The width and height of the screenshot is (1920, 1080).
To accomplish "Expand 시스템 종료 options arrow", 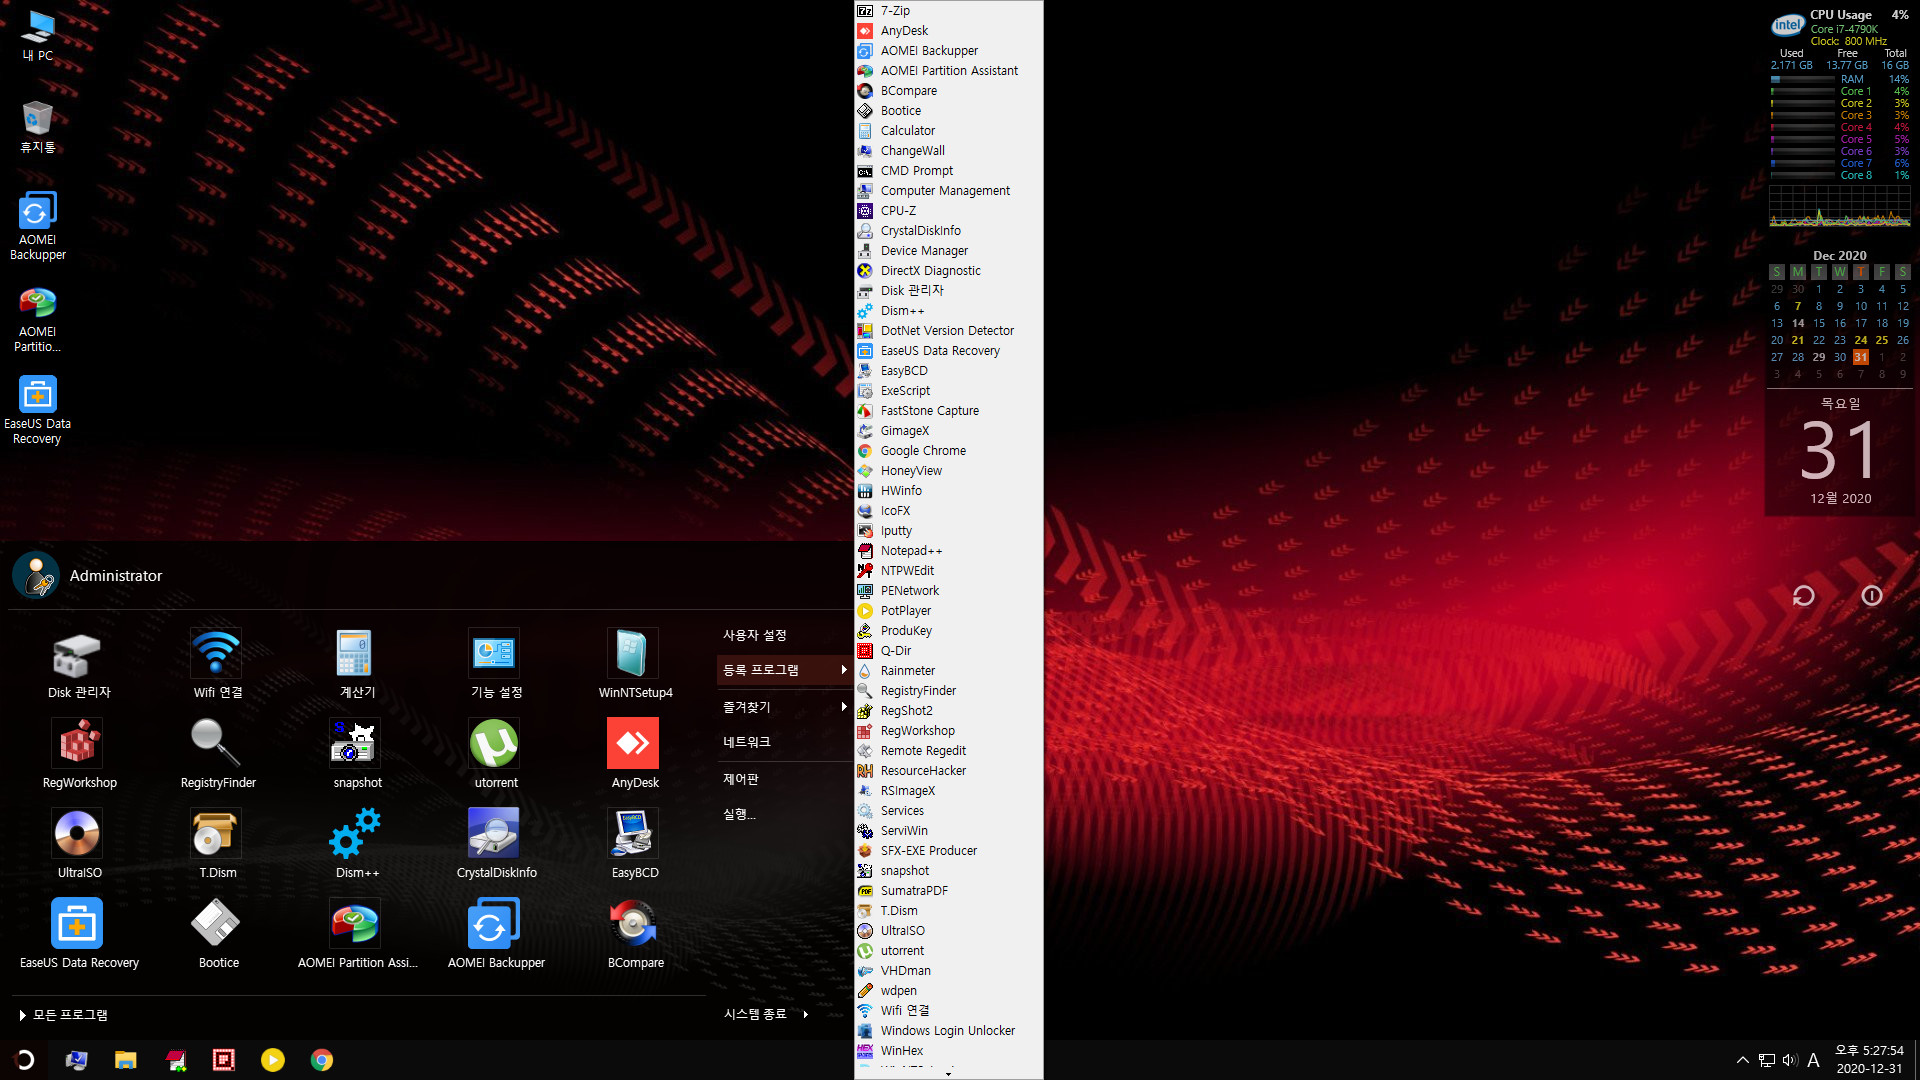I will click(x=805, y=1014).
